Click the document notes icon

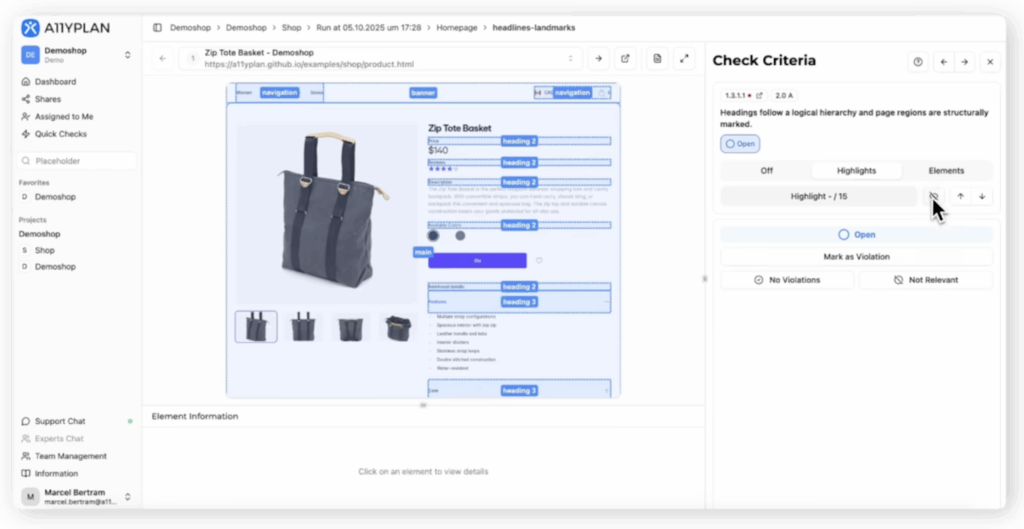click(657, 58)
